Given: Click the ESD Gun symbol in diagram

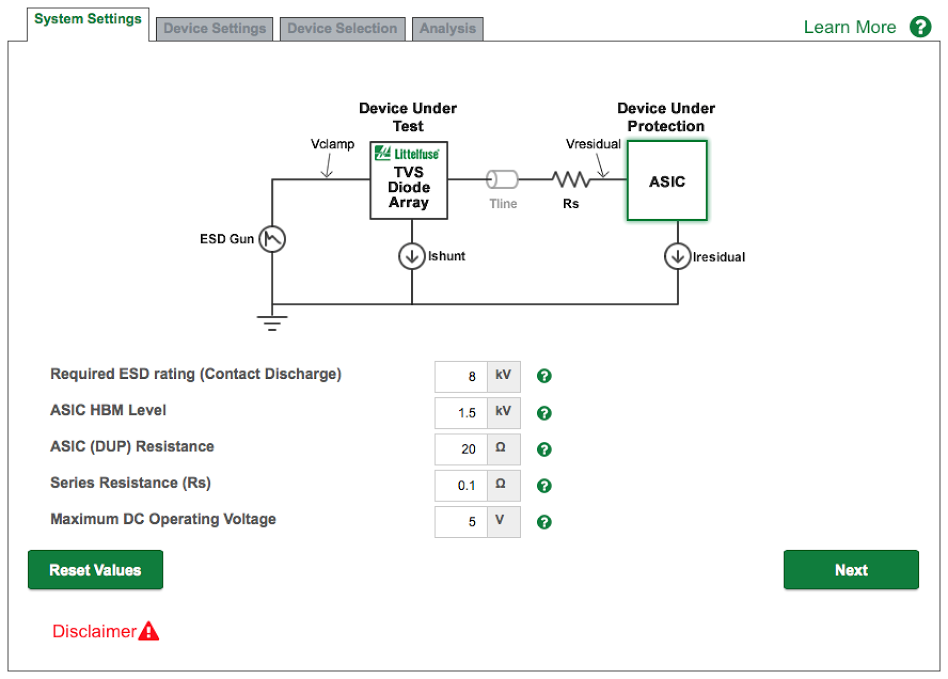Looking at the screenshot, I should [272, 239].
